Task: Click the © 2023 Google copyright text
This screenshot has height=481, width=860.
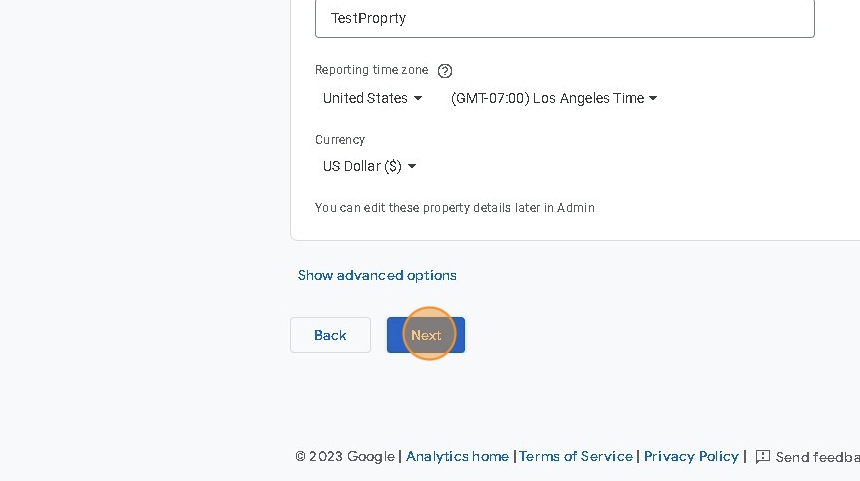Action: coord(345,456)
